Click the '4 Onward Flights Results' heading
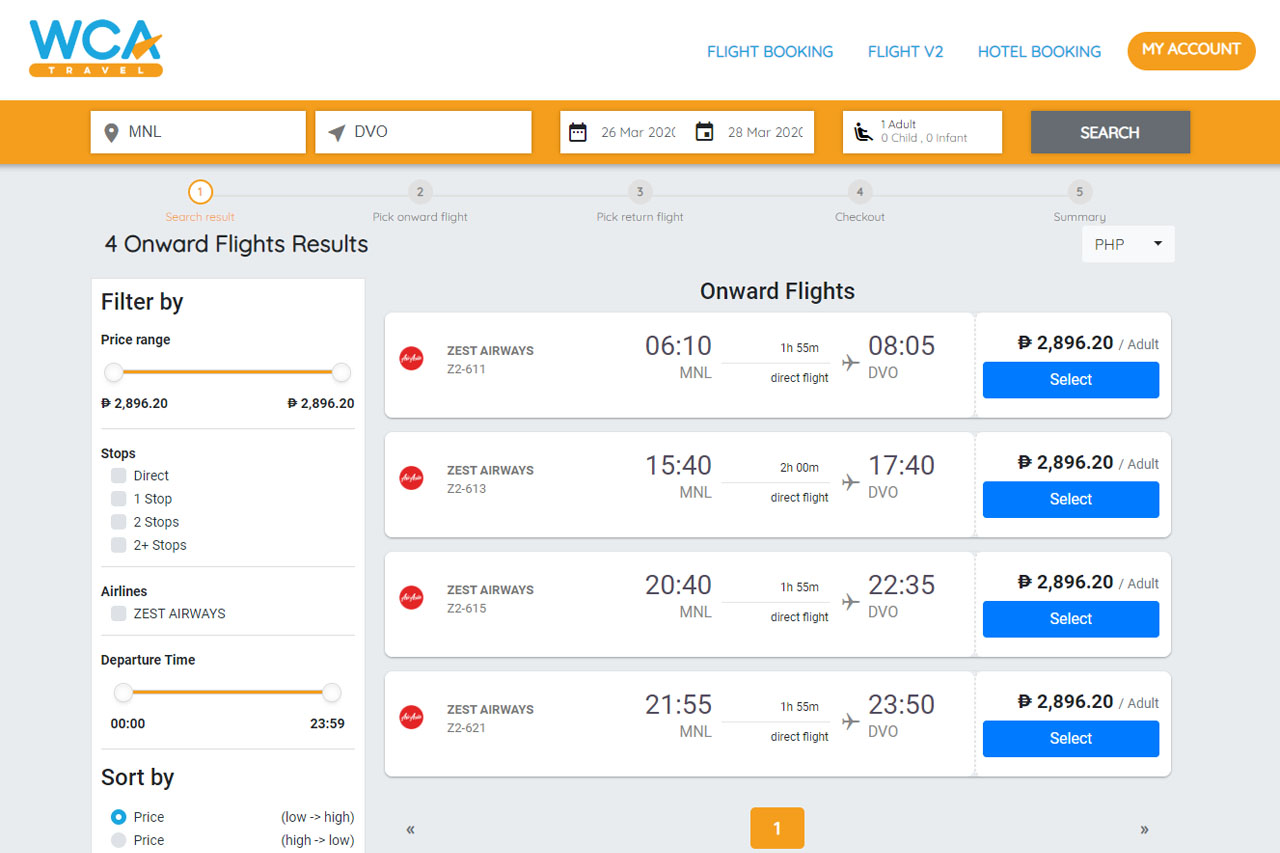This screenshot has height=853, width=1280. point(236,244)
